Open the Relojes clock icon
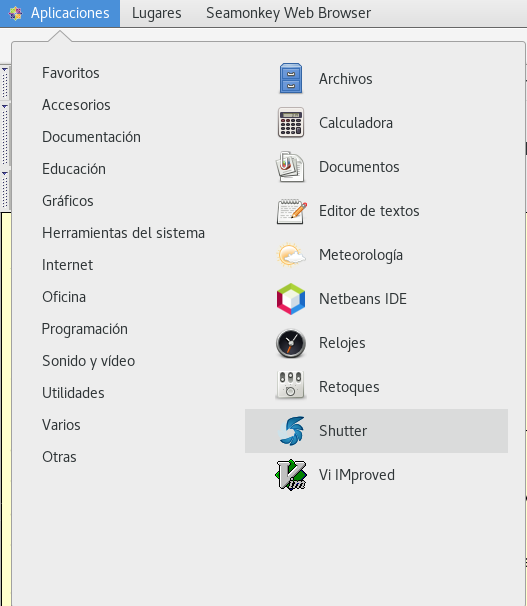This screenshot has width=527, height=606. tap(291, 343)
